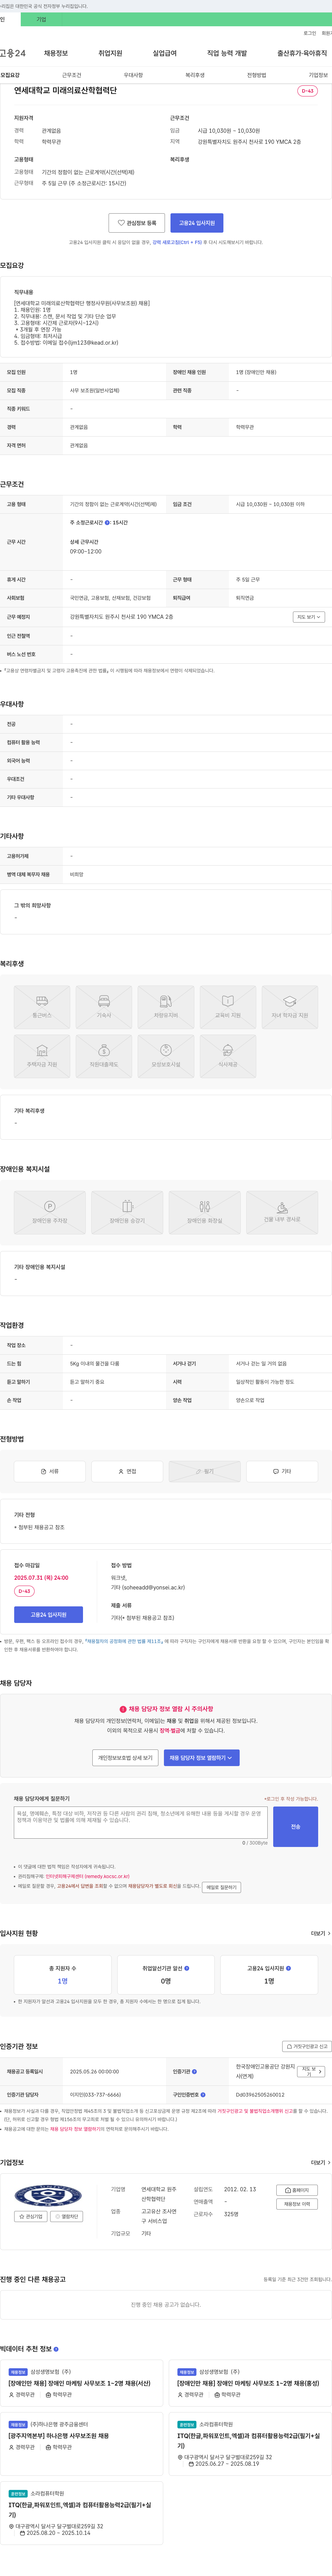
Task: Click the 기타 screening method box
Action: (282, 1471)
